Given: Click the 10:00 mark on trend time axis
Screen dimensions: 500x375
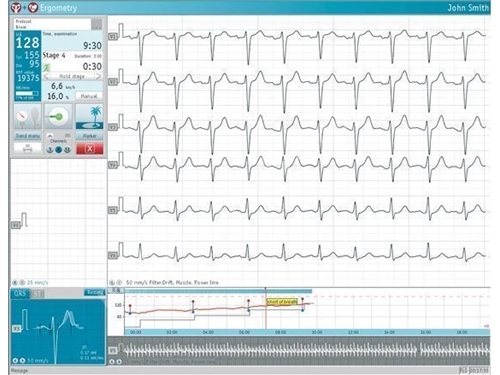Looking at the screenshot, I should click(317, 332).
